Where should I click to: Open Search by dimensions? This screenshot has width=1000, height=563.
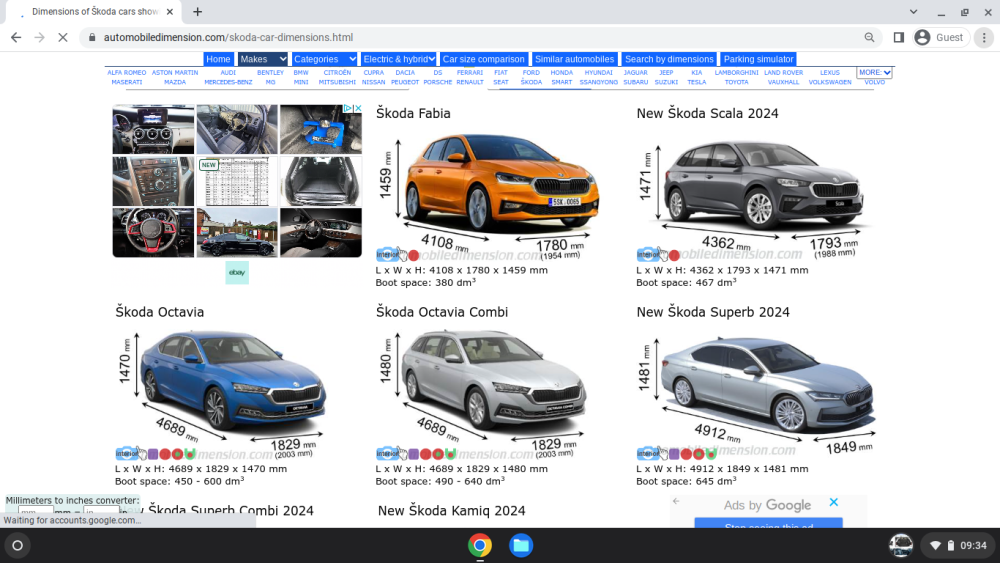pos(669,59)
